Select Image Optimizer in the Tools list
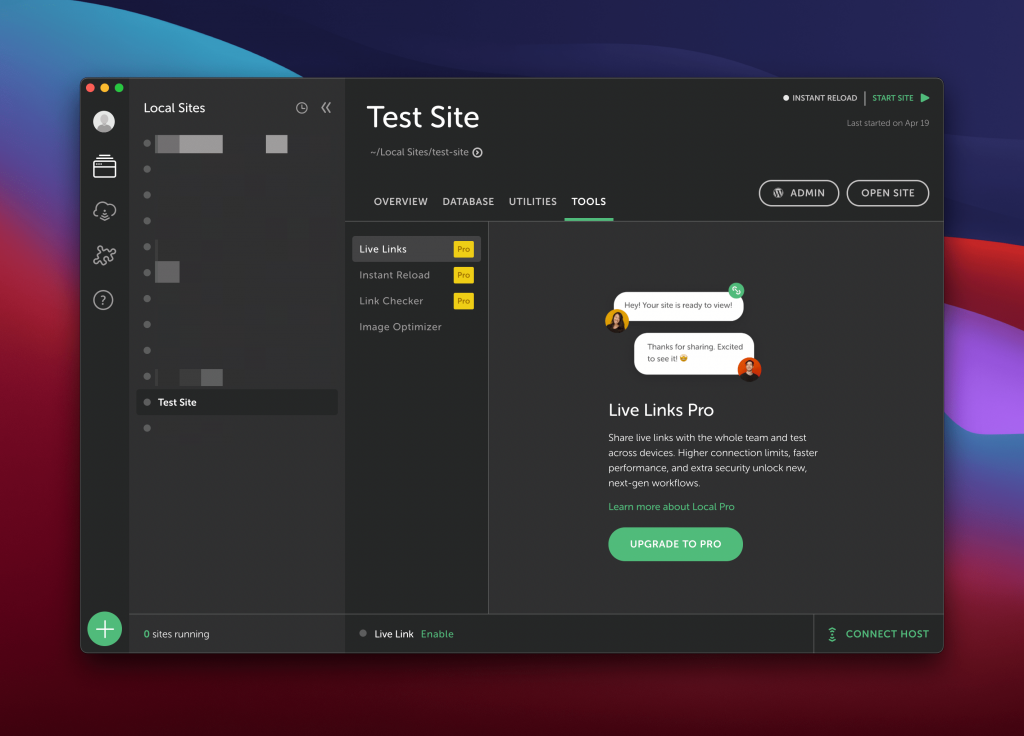 pyautogui.click(x=399, y=326)
